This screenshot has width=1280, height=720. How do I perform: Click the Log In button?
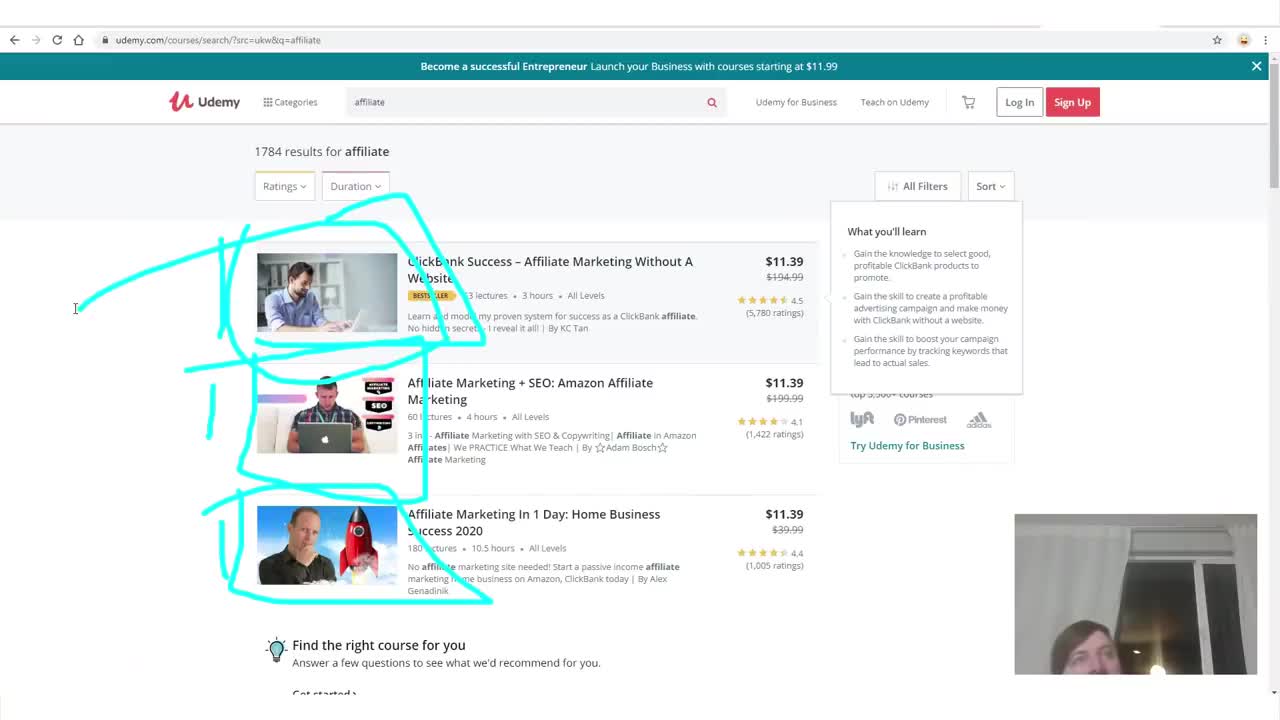[1019, 102]
